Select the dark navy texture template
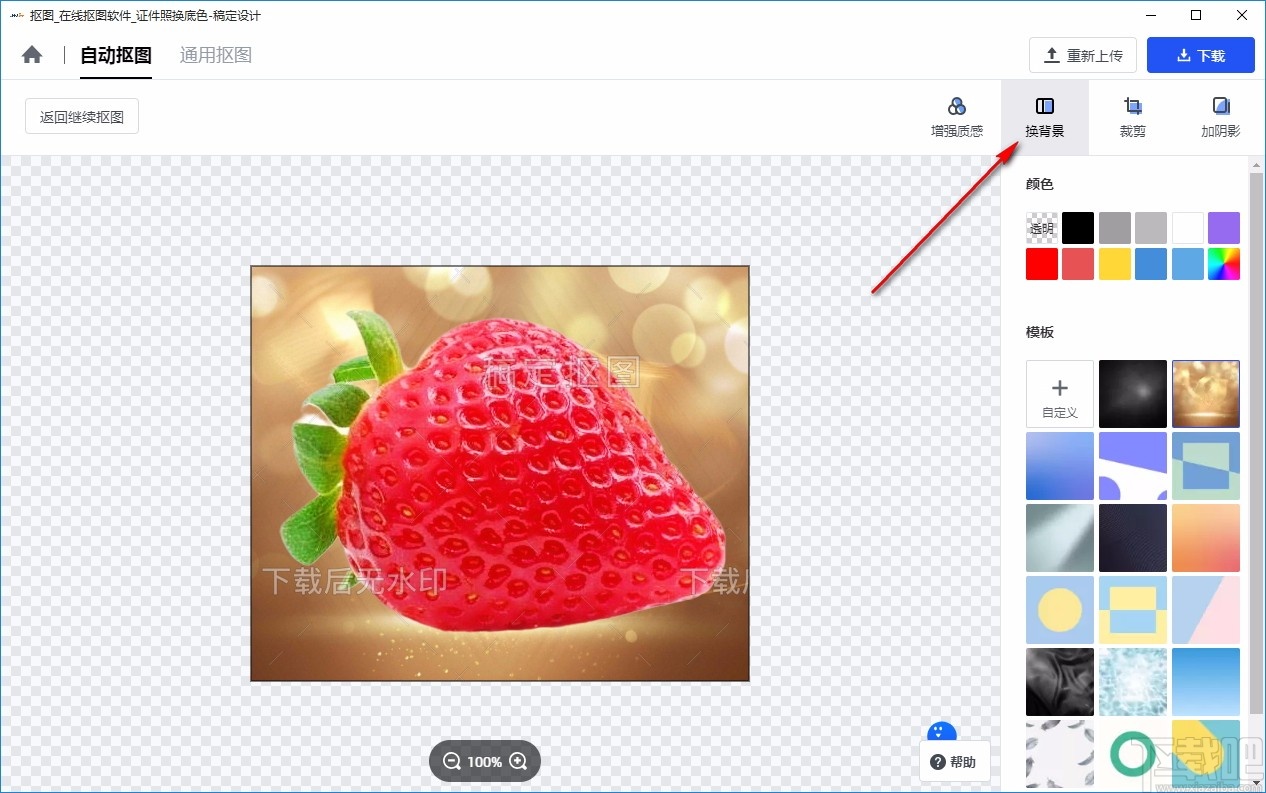The image size is (1266, 793). coord(1133,538)
